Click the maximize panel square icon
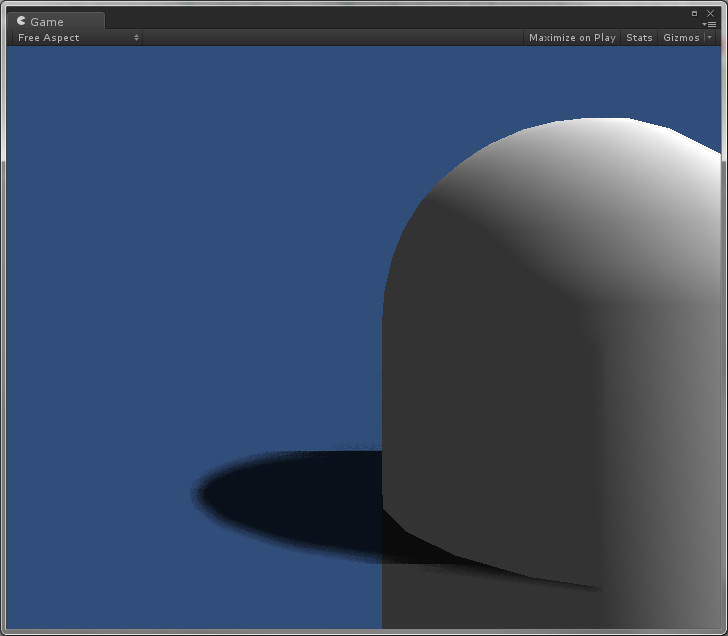This screenshot has width=728, height=636. point(694,13)
